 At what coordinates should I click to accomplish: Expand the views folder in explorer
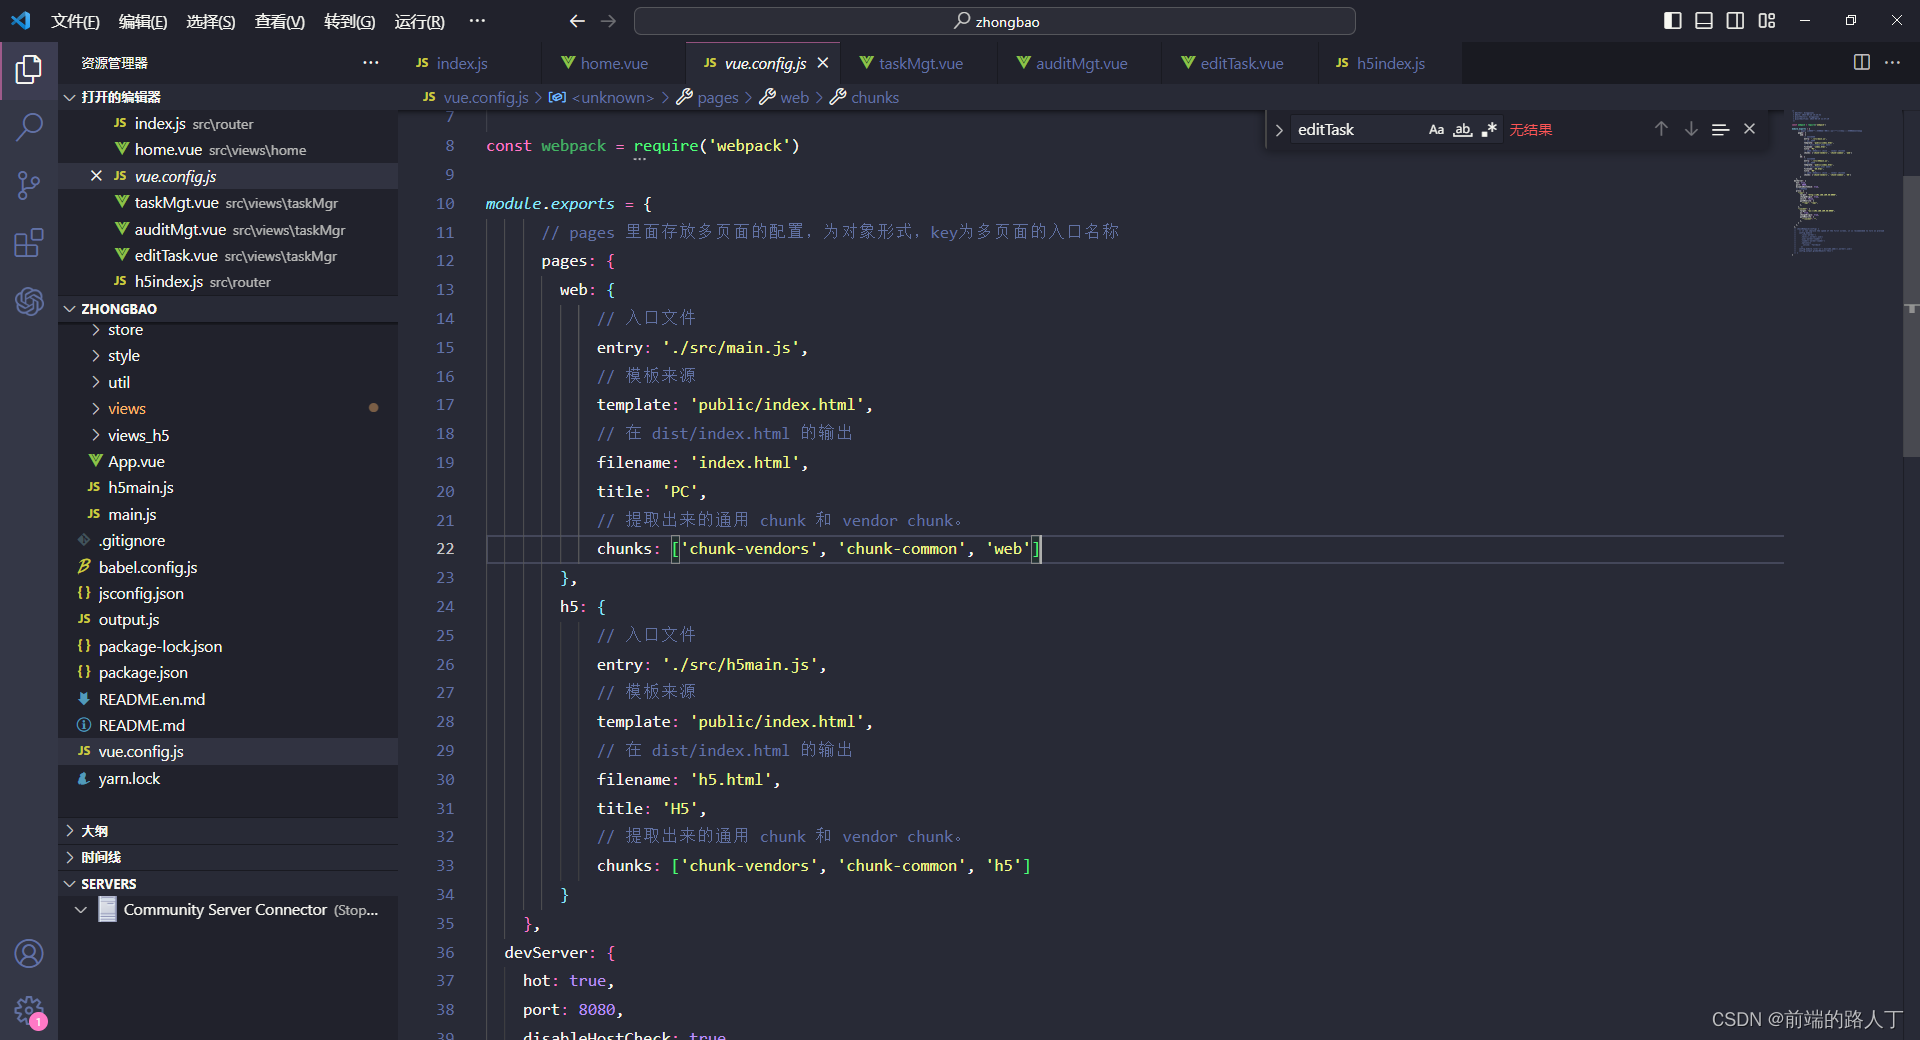pos(127,408)
